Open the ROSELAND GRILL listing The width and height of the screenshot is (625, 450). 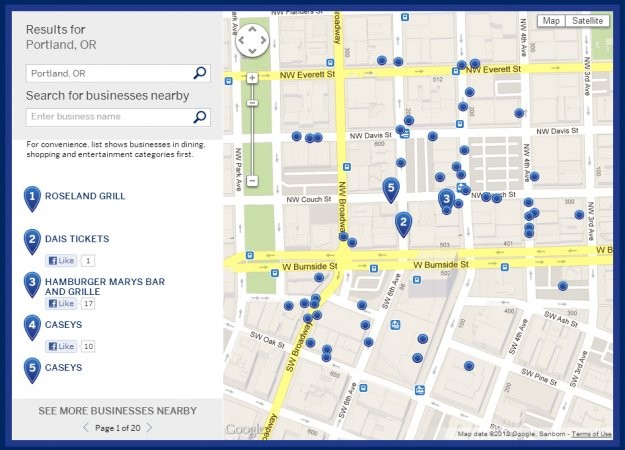(85, 196)
